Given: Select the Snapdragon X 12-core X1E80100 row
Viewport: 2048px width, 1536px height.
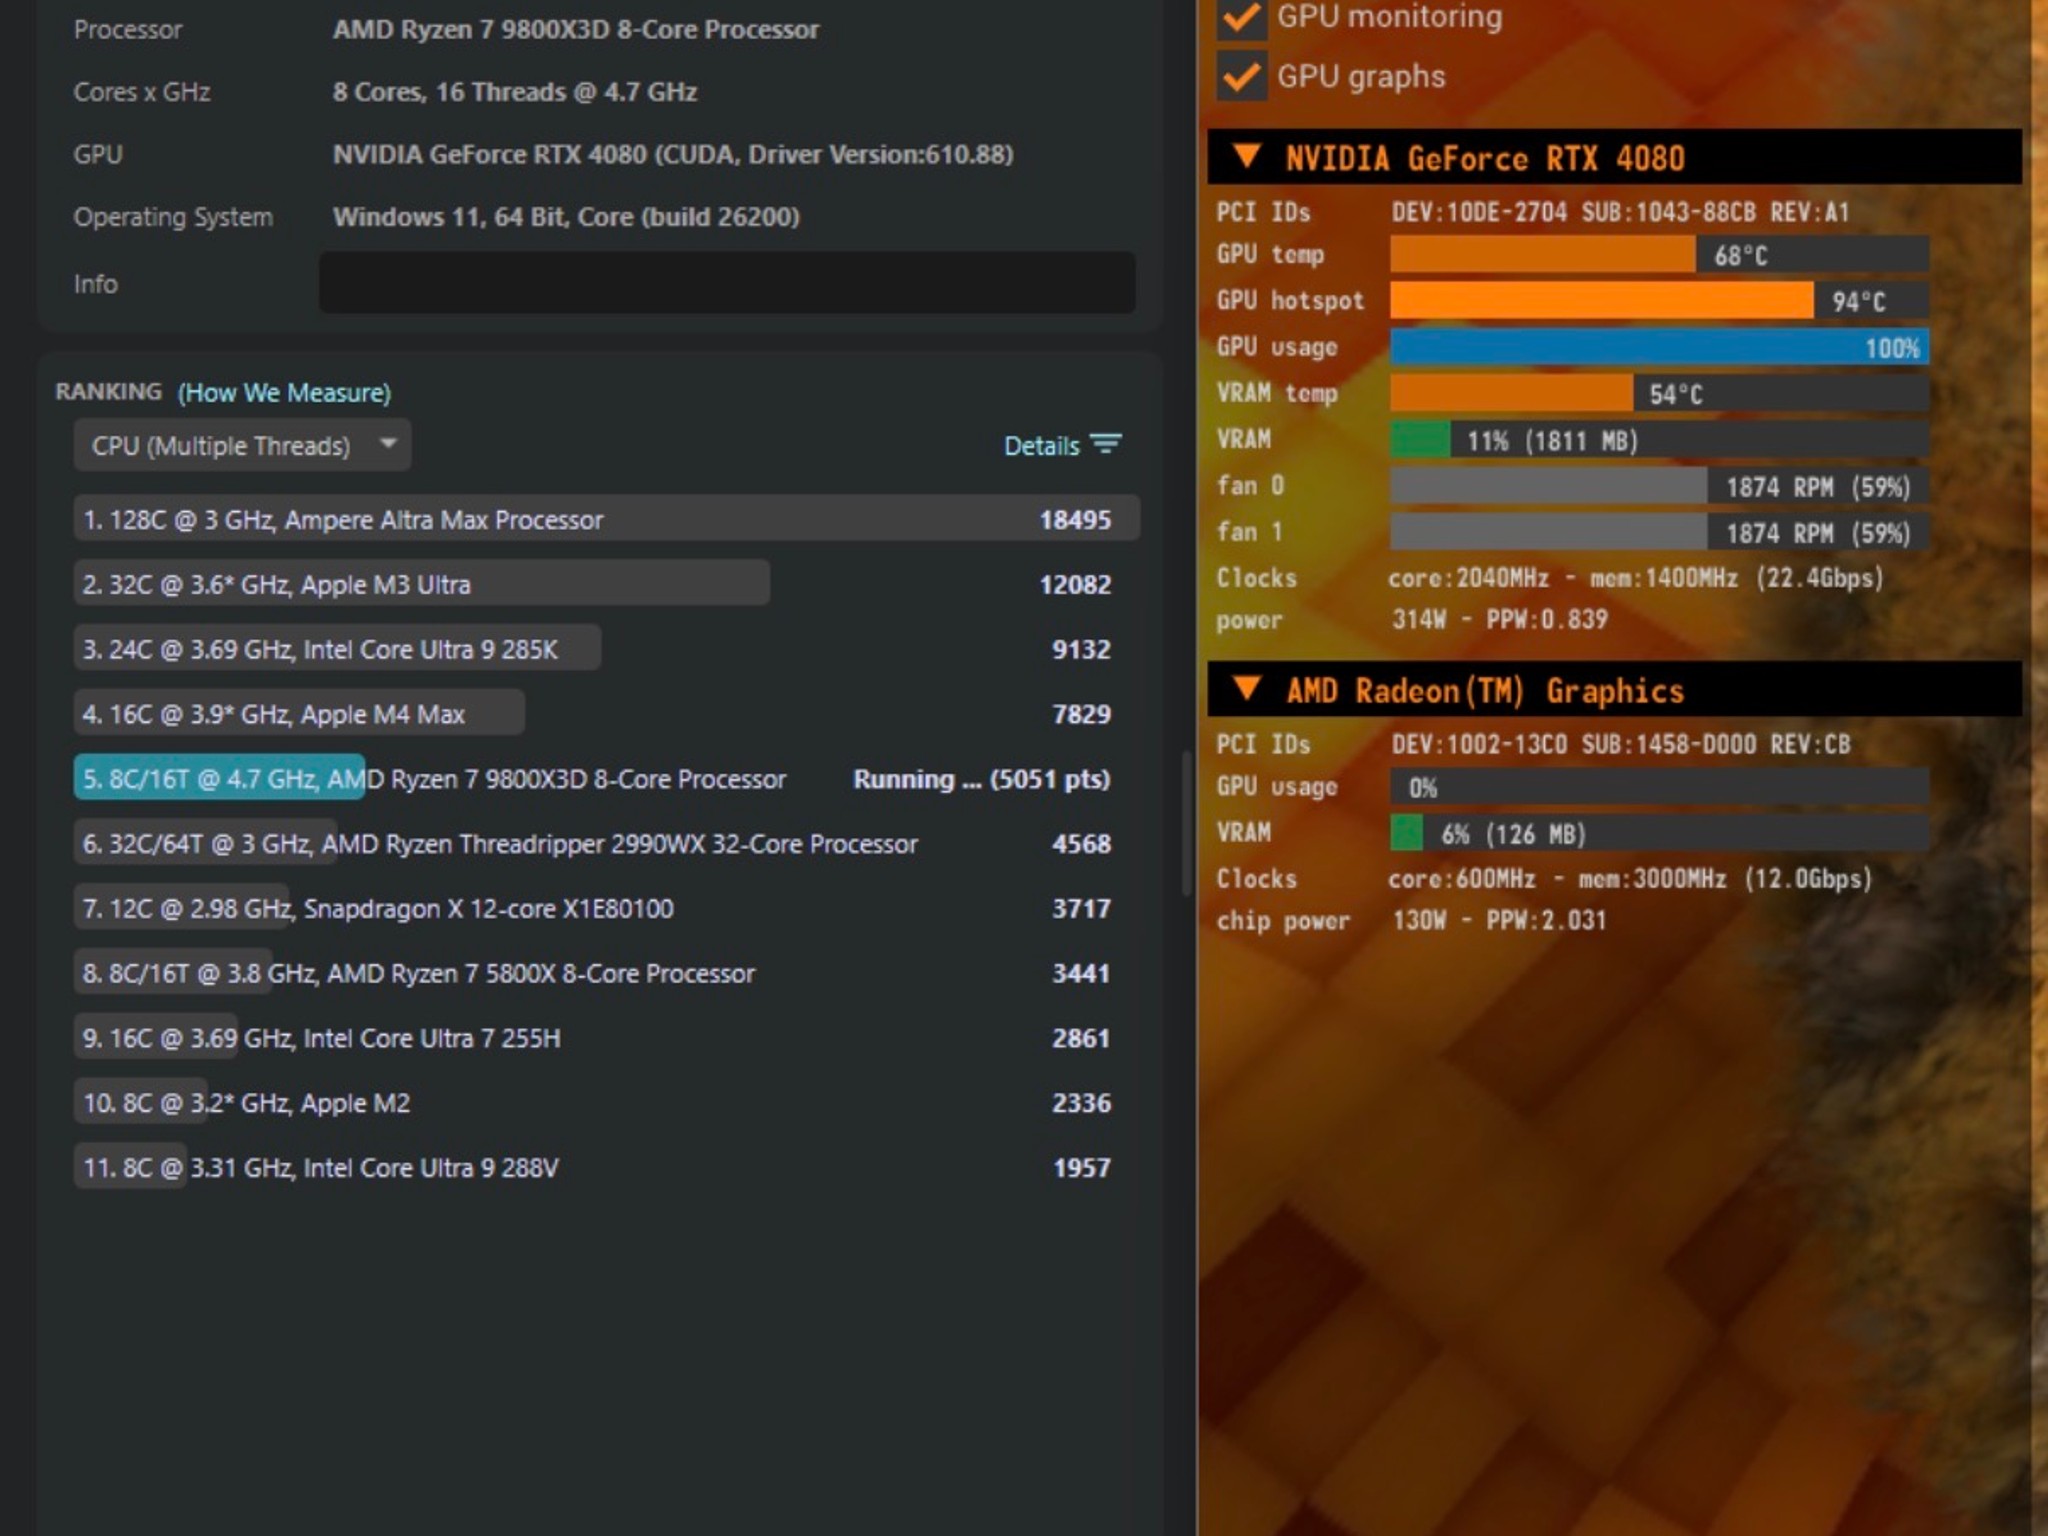Looking at the screenshot, I should (607, 908).
